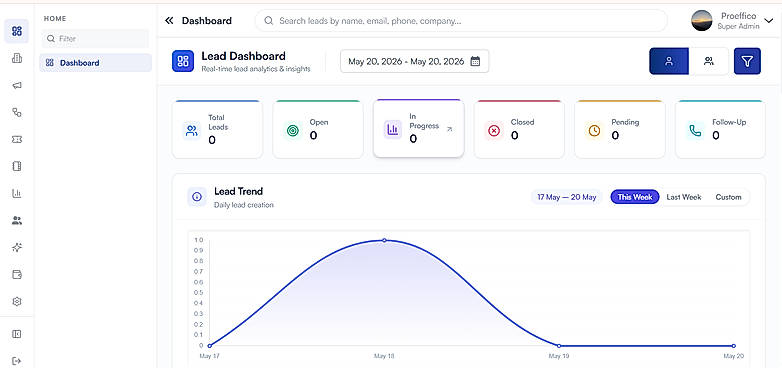The width and height of the screenshot is (782, 368).
Task: Collapse the menu with the double chevron
Action: click(169, 20)
